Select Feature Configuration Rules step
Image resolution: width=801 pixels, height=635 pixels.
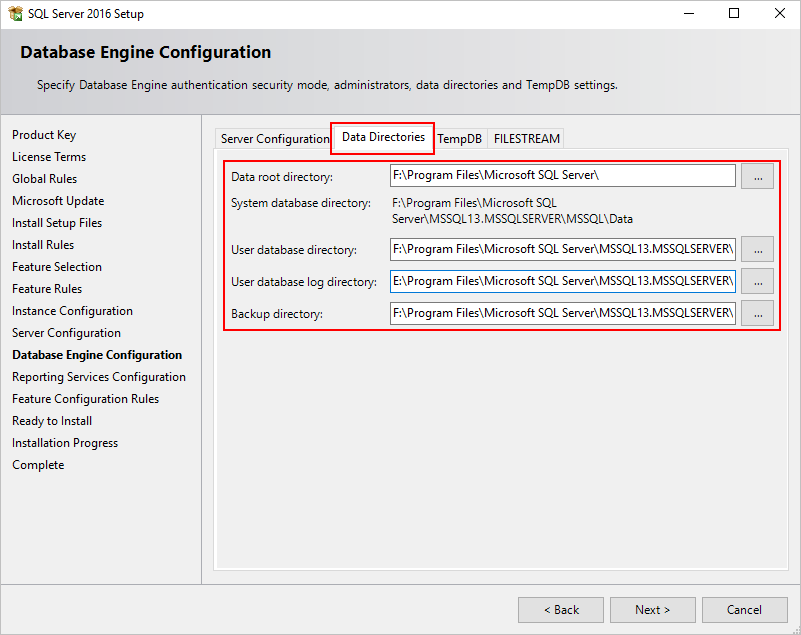[85, 399]
